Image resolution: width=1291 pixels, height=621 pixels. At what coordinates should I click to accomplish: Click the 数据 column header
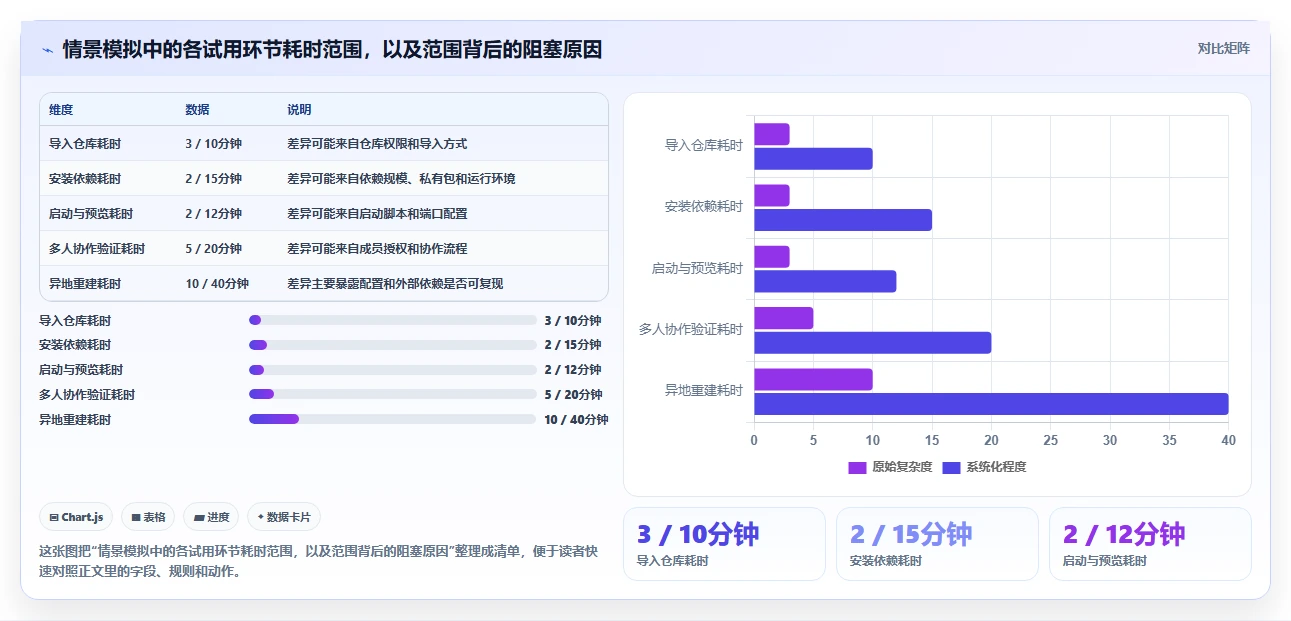(x=197, y=110)
